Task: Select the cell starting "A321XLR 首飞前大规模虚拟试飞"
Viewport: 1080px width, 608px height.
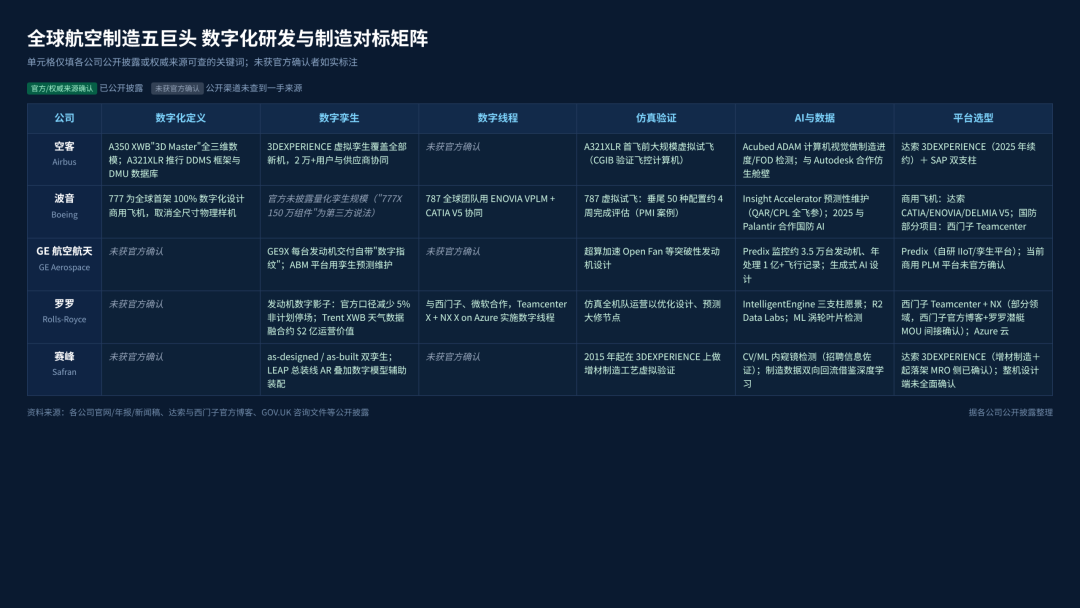Action: 656,159
